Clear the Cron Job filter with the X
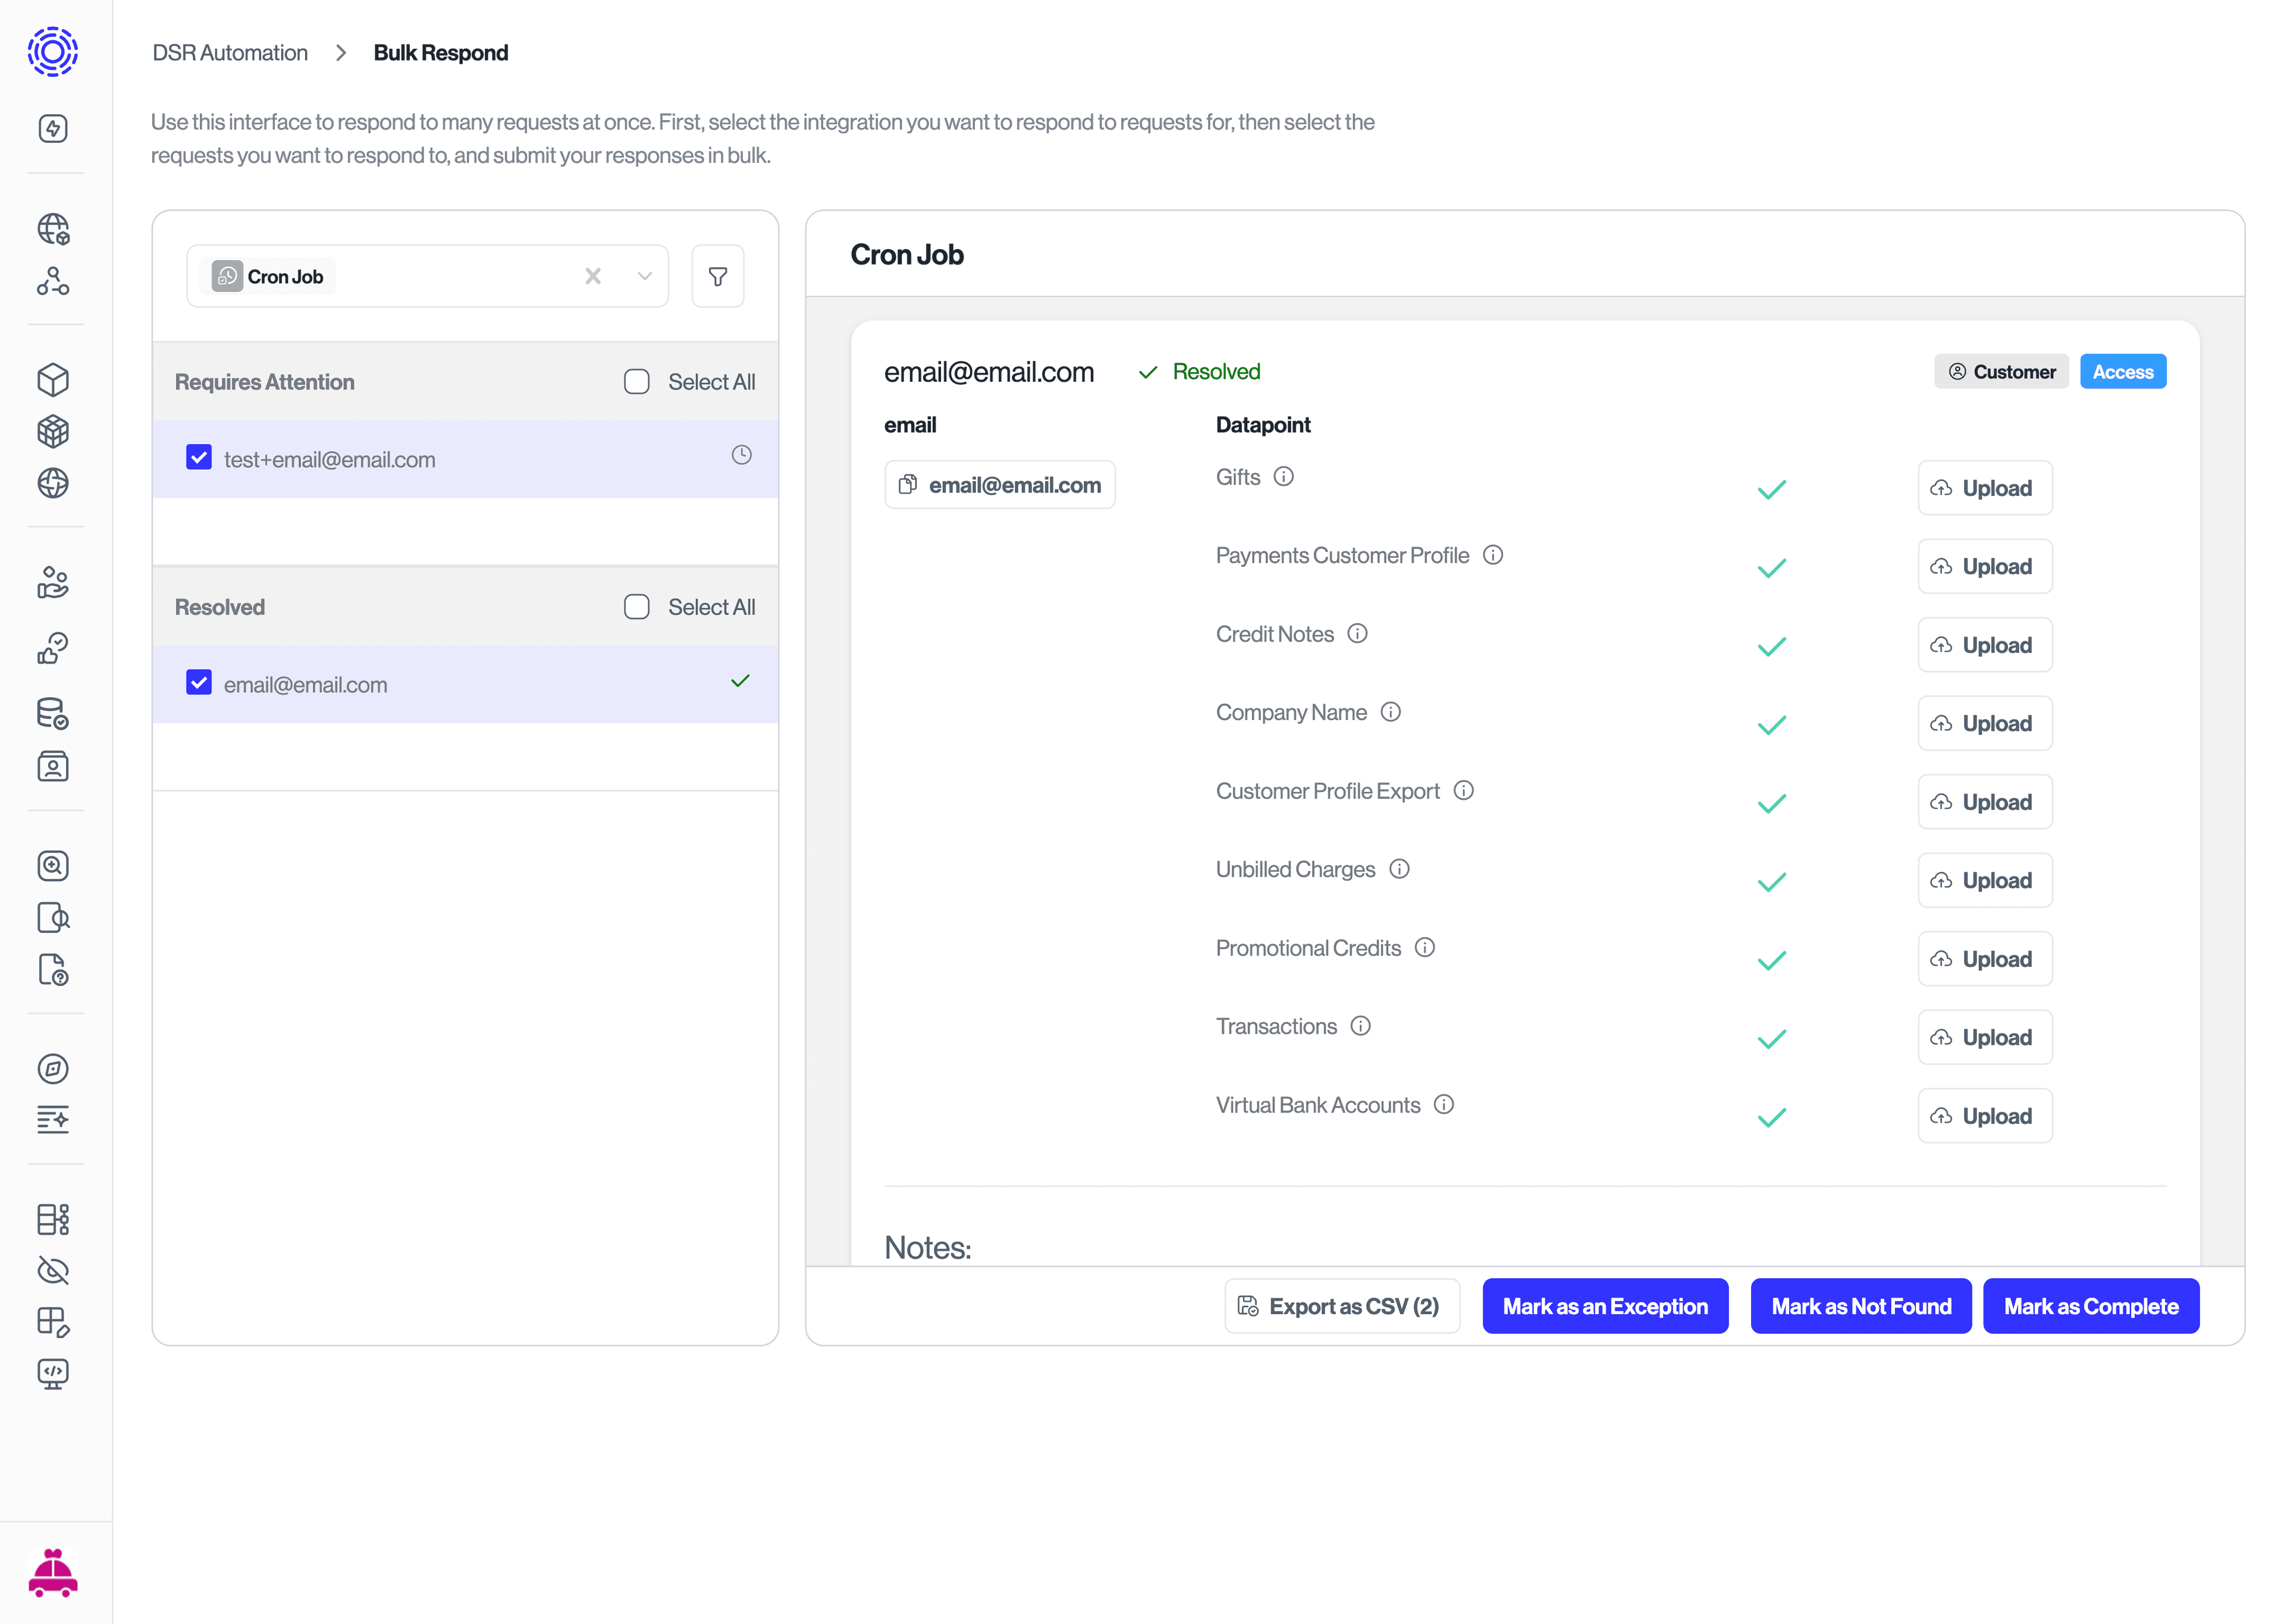 pyautogui.click(x=593, y=276)
